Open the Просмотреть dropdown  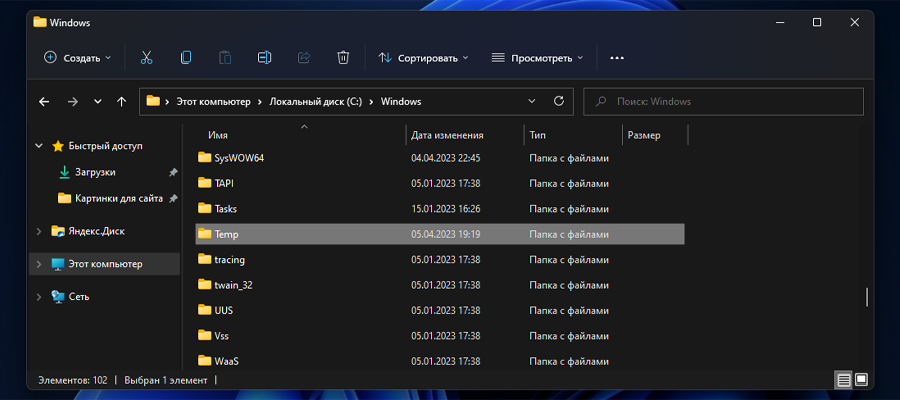click(538, 57)
